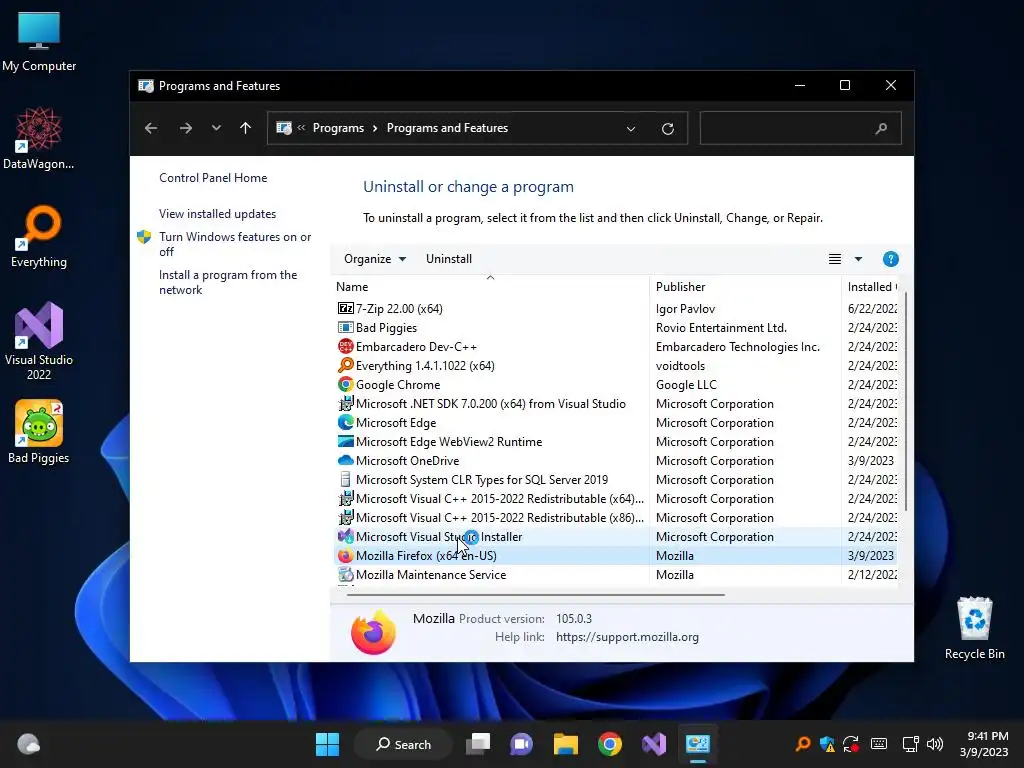
Task: Open the blue Help icon
Action: click(890, 259)
